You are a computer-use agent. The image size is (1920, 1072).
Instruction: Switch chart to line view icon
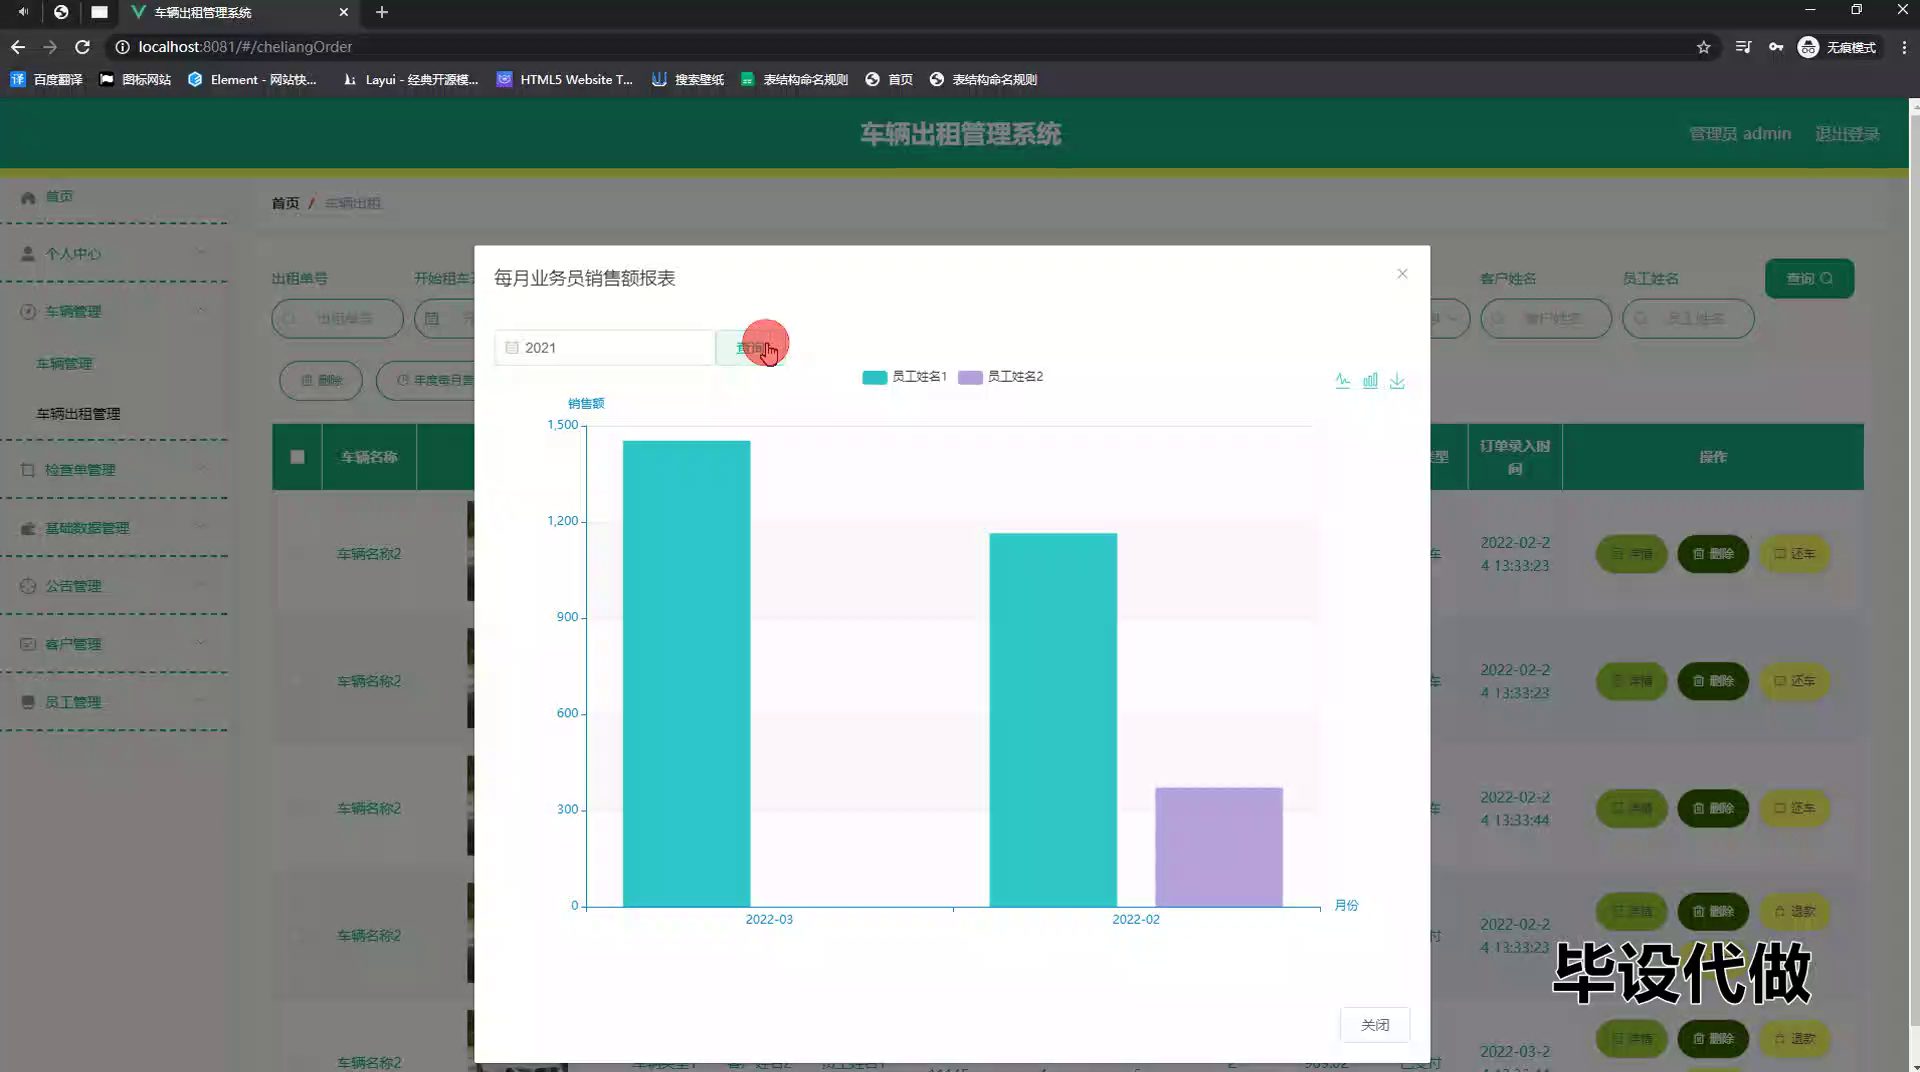(1343, 381)
